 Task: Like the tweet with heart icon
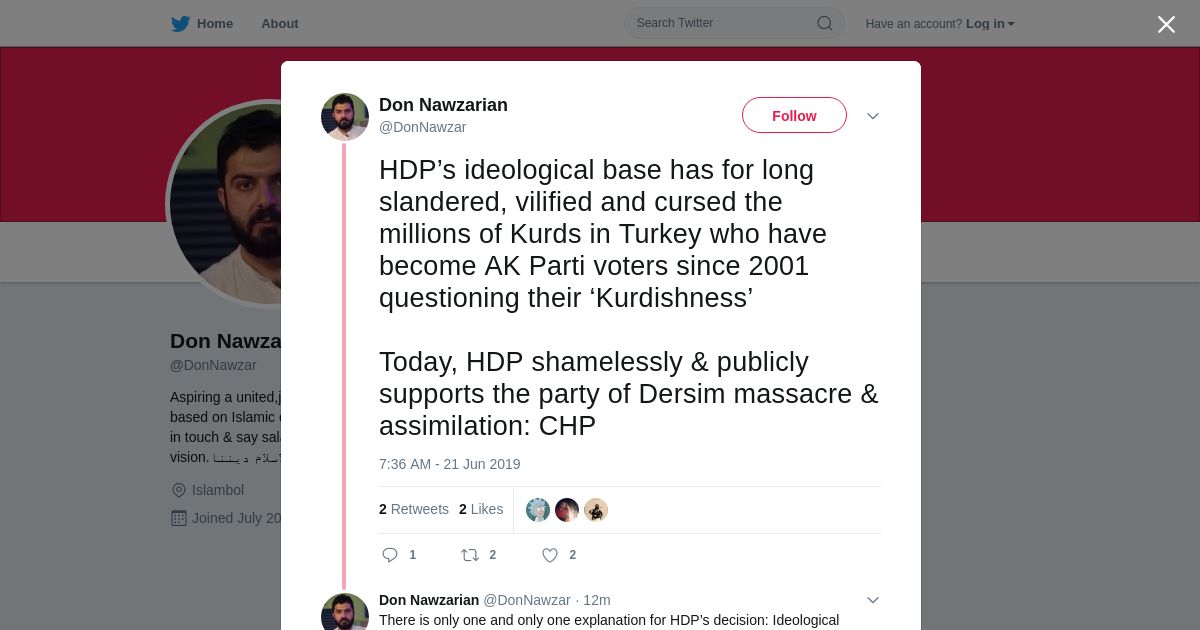pyautogui.click(x=550, y=555)
